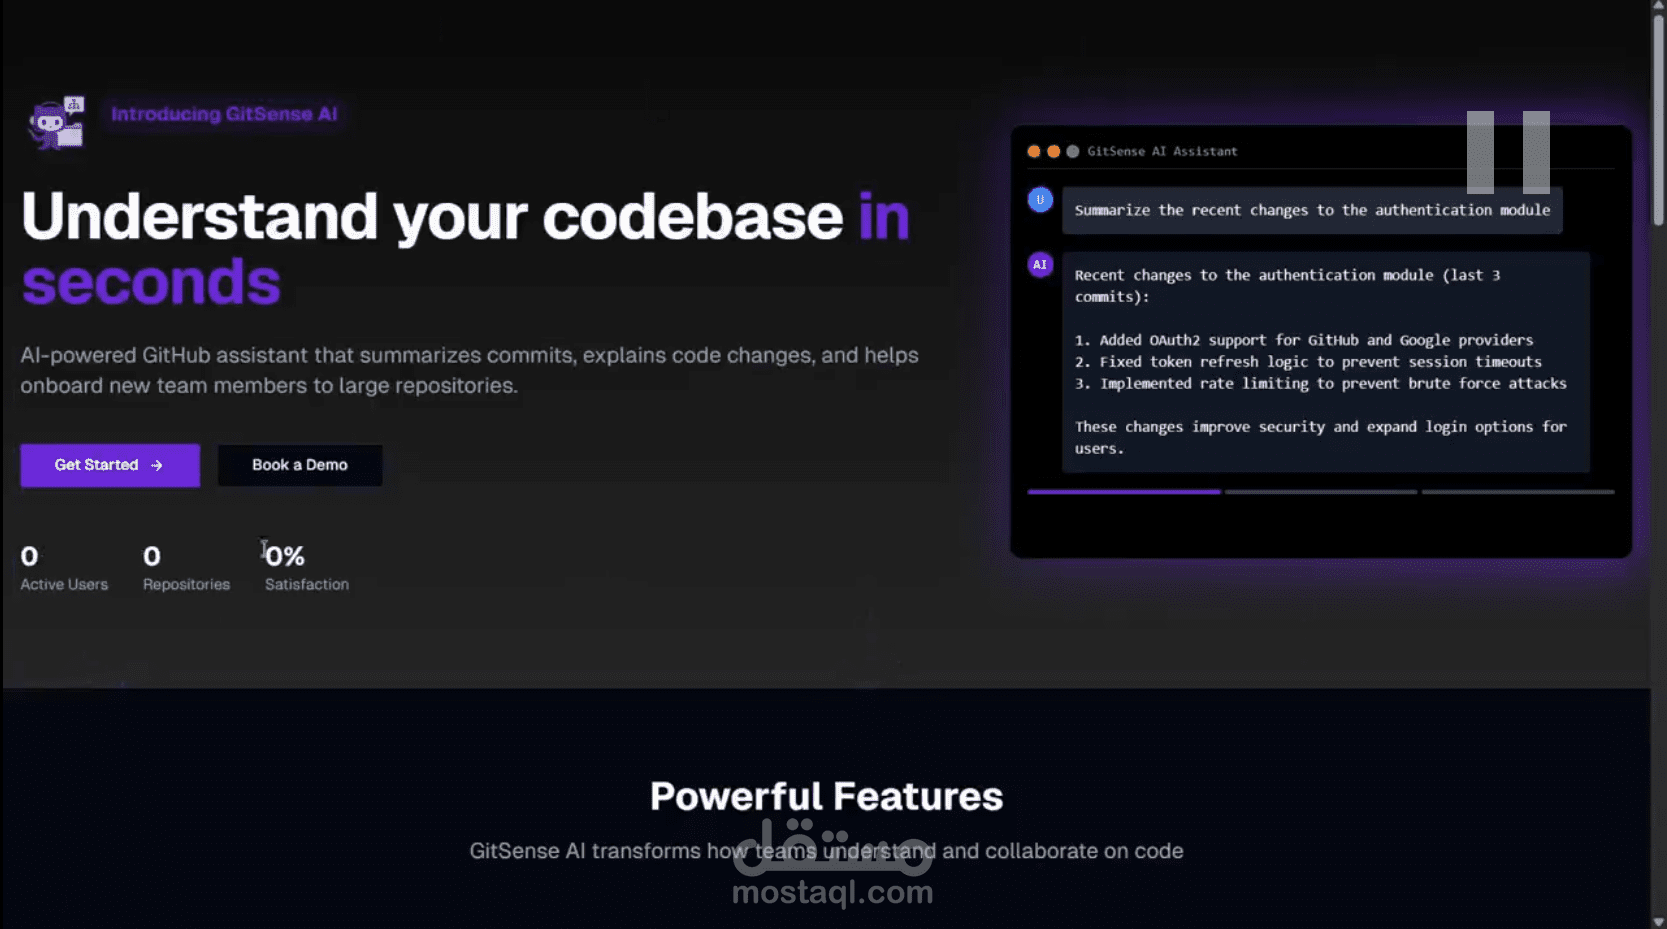Click the GitSense AI Assistant window title
The width and height of the screenshot is (1667, 929).
[1162, 152]
